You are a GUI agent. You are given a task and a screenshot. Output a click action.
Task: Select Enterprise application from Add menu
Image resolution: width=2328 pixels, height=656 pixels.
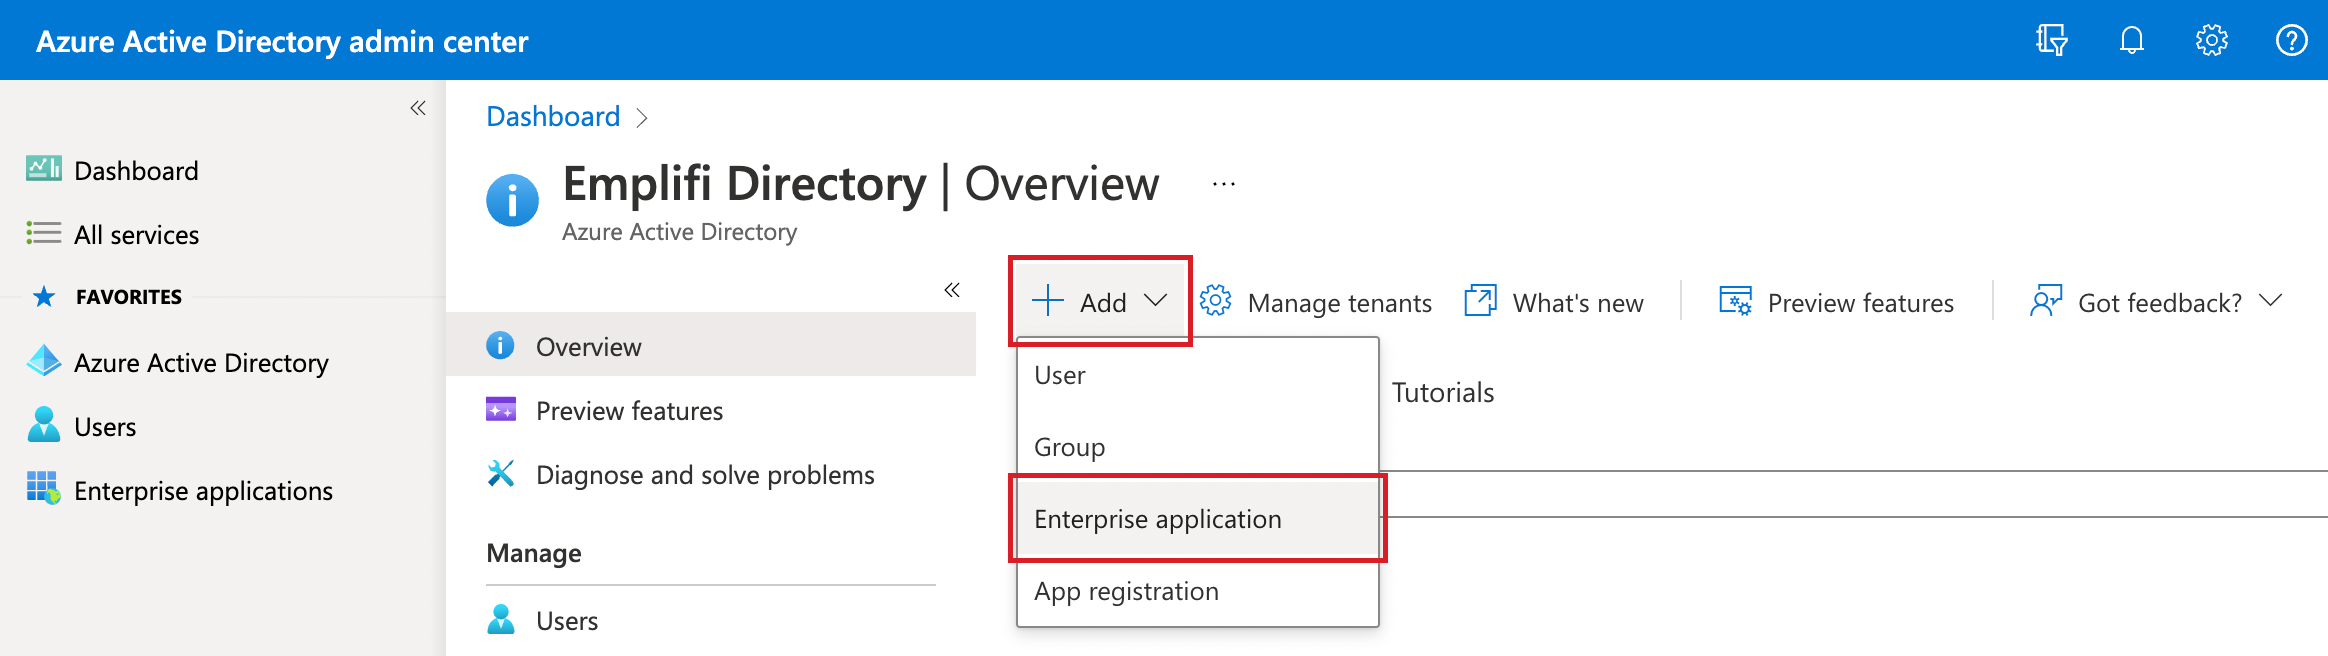[x=1157, y=519]
